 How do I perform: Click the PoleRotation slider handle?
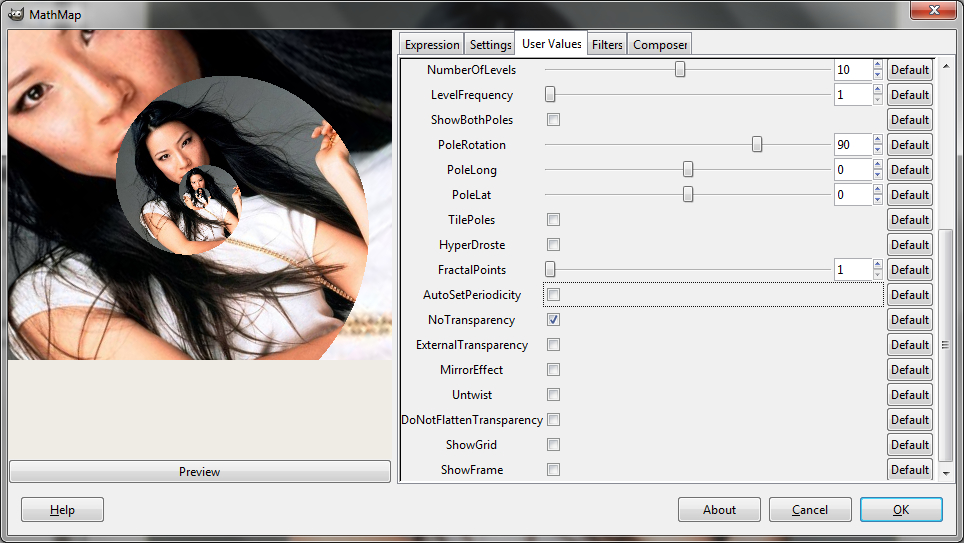pyautogui.click(x=757, y=144)
